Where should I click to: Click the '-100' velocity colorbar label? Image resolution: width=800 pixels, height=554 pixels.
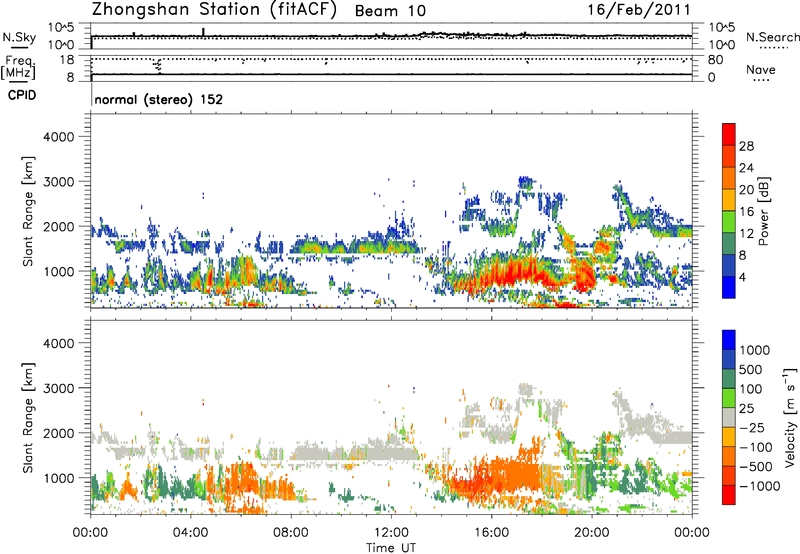pos(757,447)
